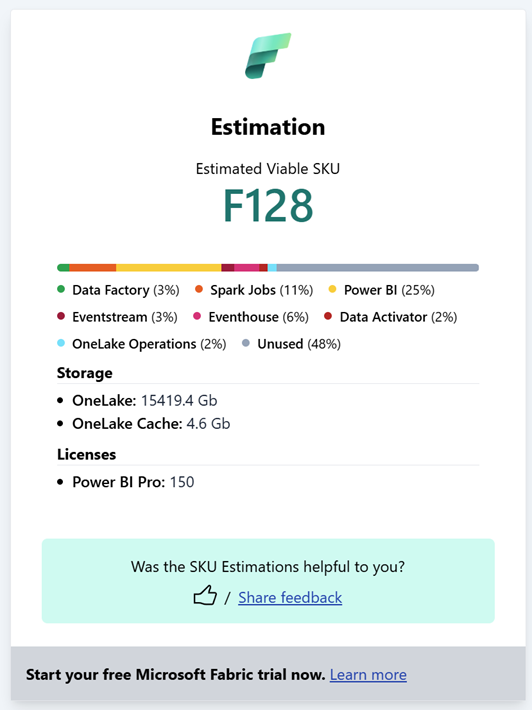Select the F128 estimated SKU value
The width and height of the screenshot is (532, 710).
(268, 206)
